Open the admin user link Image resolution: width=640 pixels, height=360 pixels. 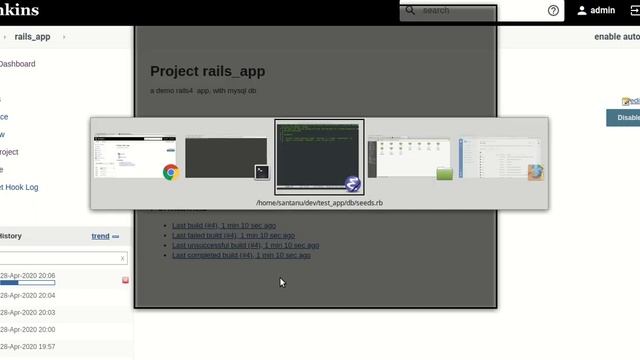[x=602, y=11]
